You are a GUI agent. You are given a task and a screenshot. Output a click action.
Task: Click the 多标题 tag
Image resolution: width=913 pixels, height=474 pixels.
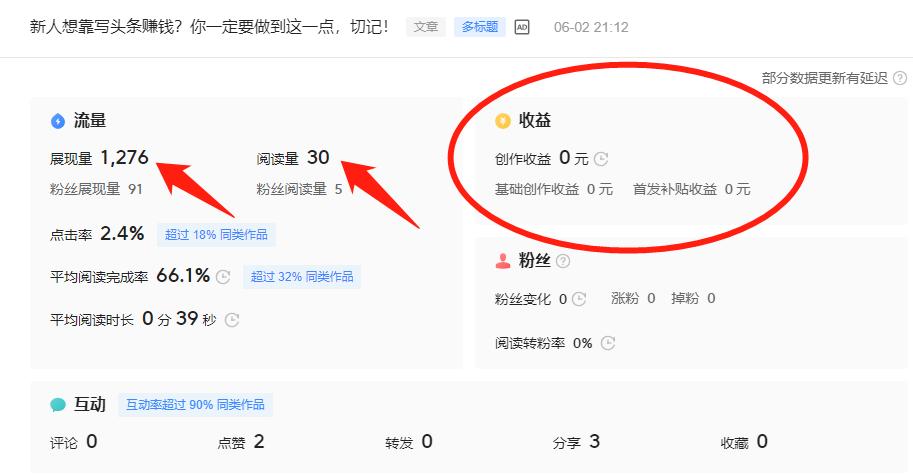480,27
